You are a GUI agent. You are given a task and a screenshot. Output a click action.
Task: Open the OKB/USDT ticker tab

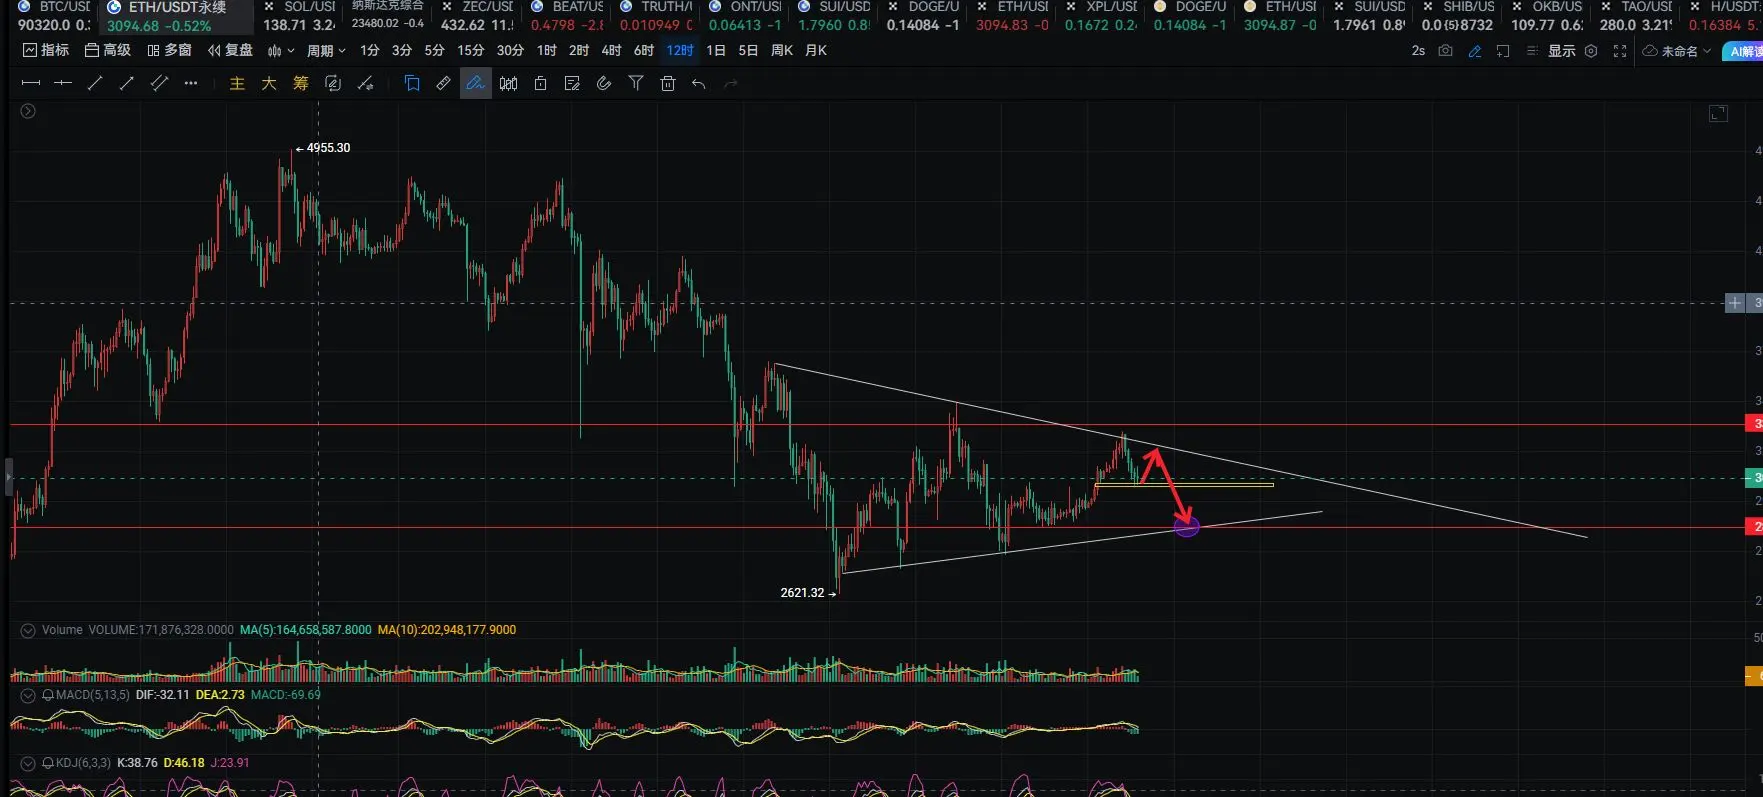[x=1547, y=16]
